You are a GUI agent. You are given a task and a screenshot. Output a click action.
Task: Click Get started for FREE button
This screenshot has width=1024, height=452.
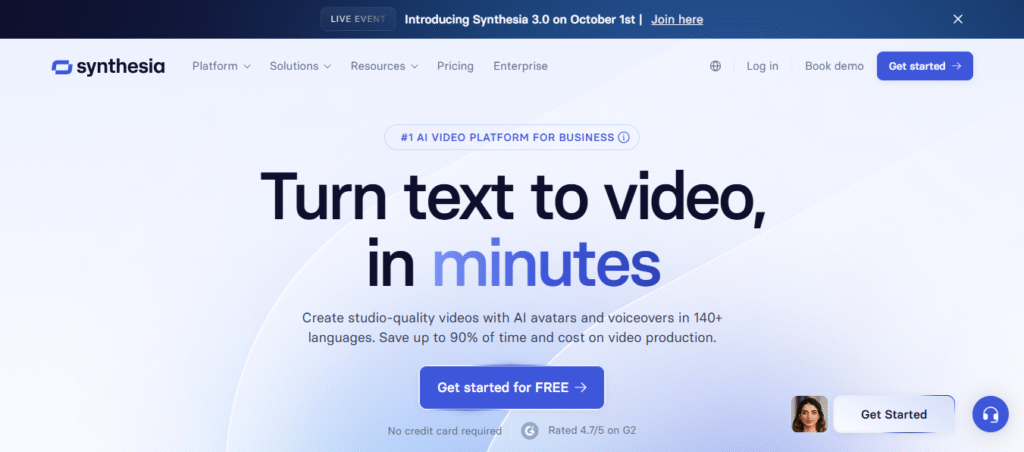(x=512, y=387)
